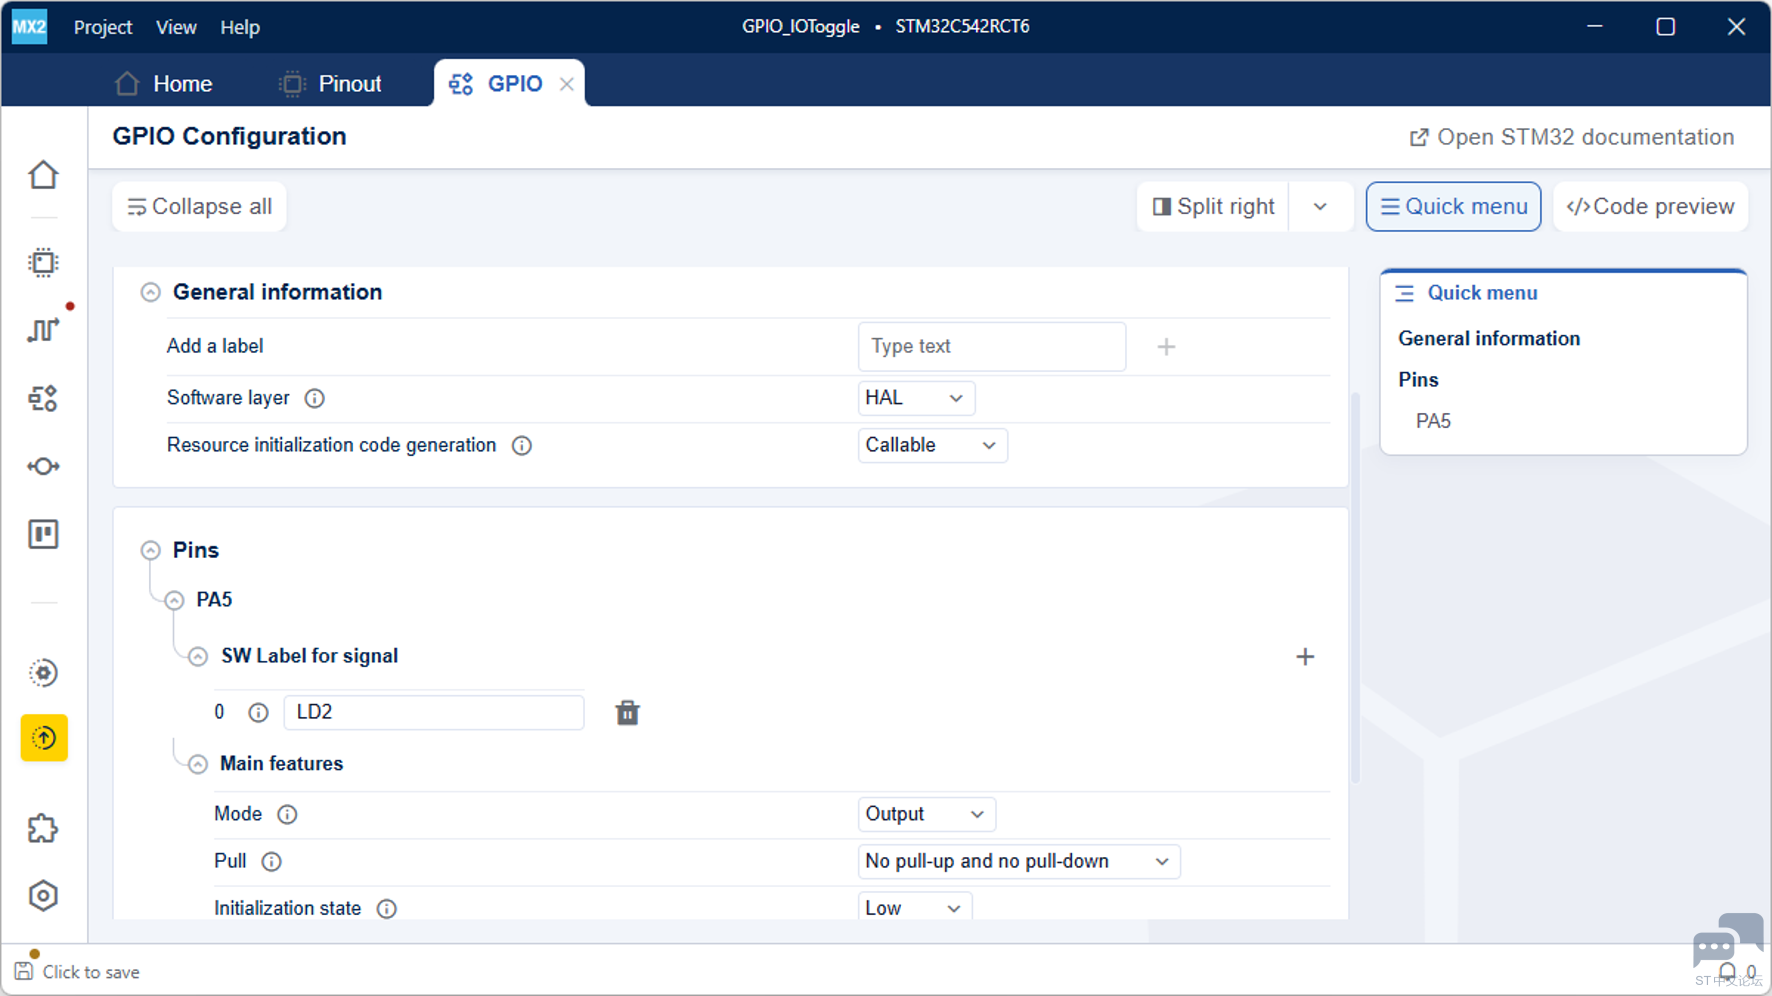Open the Project menu
Screen dimensions: 1772x996
click(x=103, y=27)
